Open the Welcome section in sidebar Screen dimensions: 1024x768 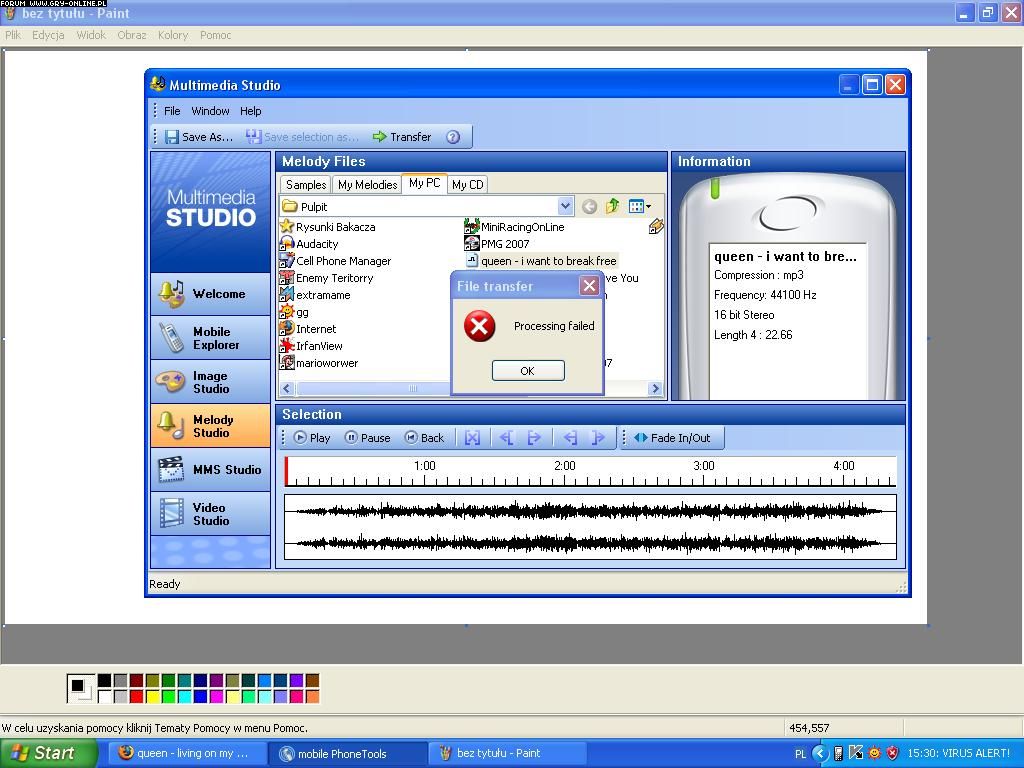coord(210,294)
